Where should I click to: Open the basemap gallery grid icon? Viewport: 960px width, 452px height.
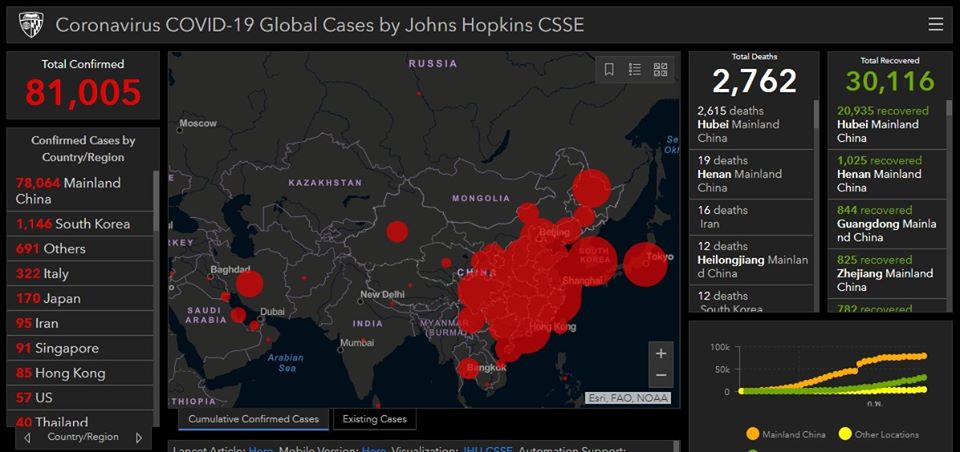coord(660,69)
